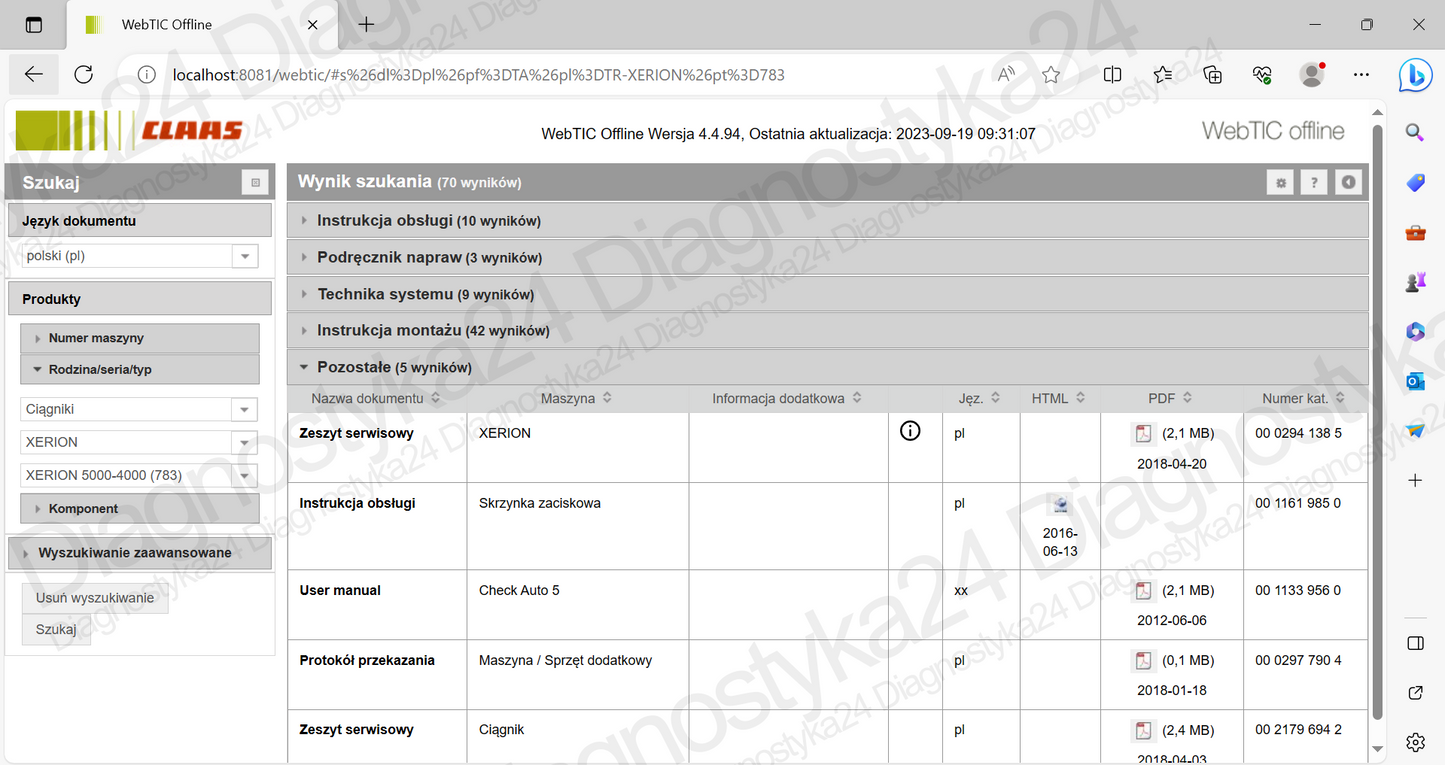Collapse the Rodzina/seria/typ section

pos(140,369)
